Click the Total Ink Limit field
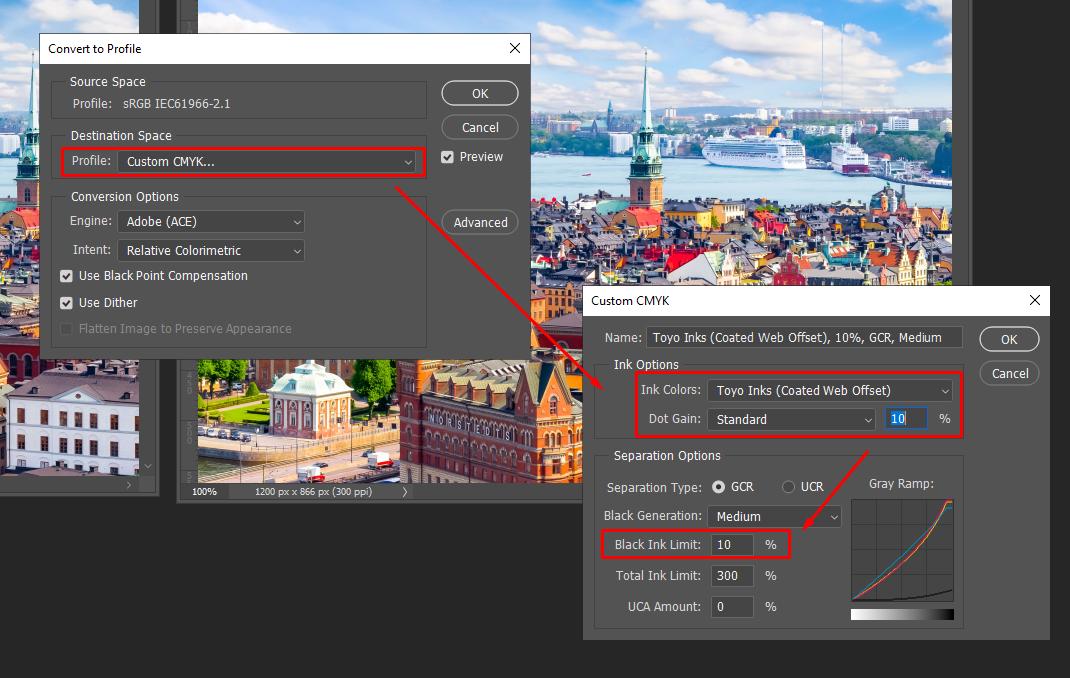1070x678 pixels. 731,576
